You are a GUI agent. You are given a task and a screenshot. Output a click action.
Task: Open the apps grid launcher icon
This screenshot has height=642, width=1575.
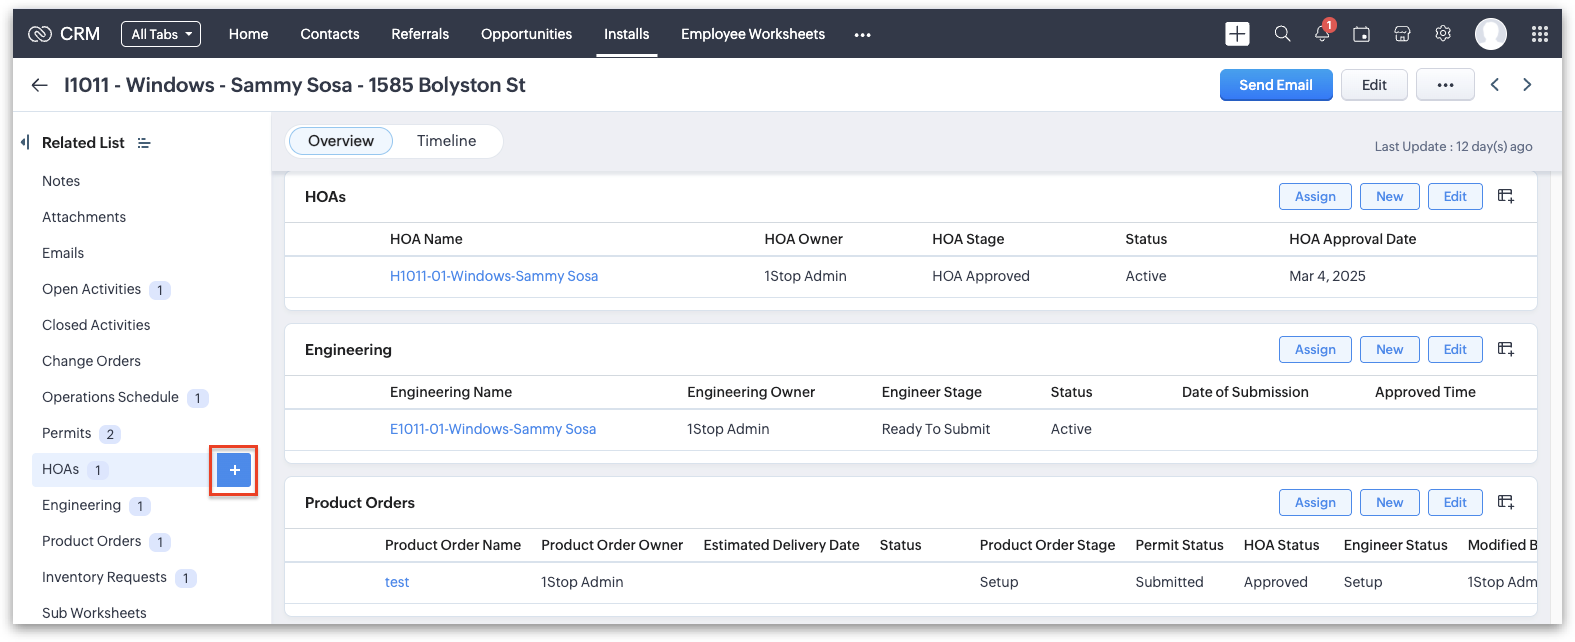click(1540, 34)
